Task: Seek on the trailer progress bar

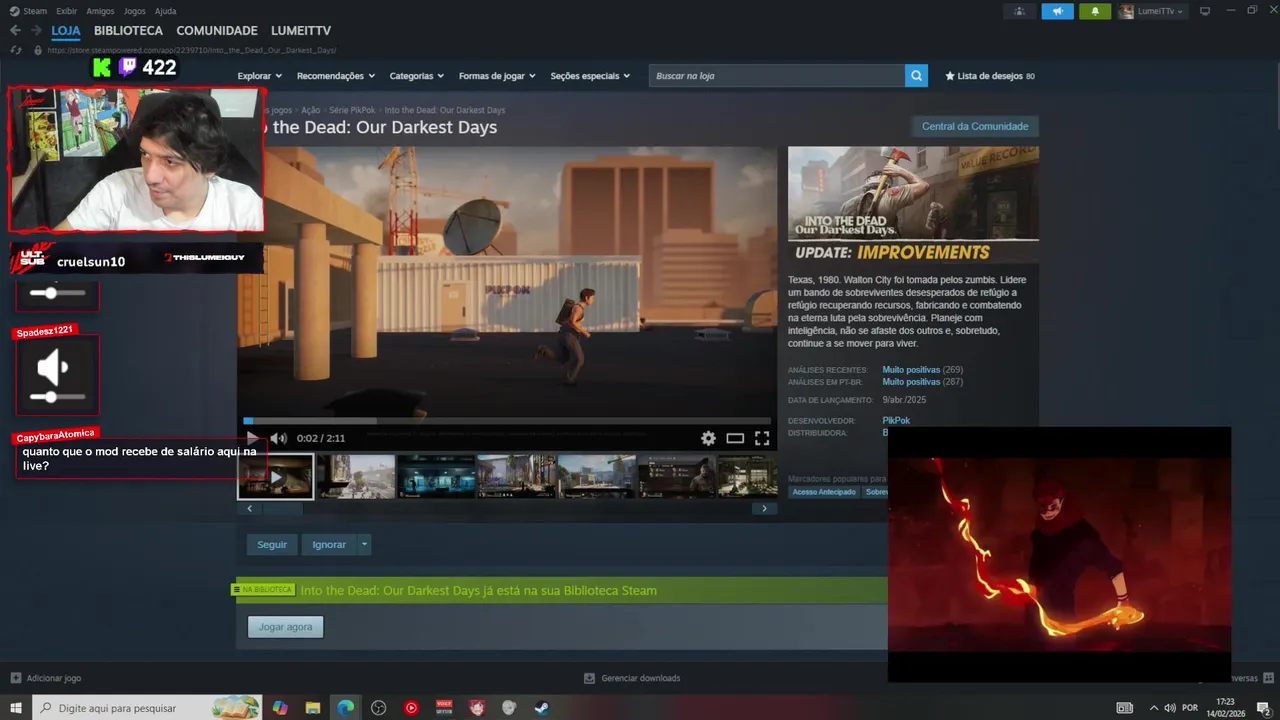Action: tap(506, 421)
